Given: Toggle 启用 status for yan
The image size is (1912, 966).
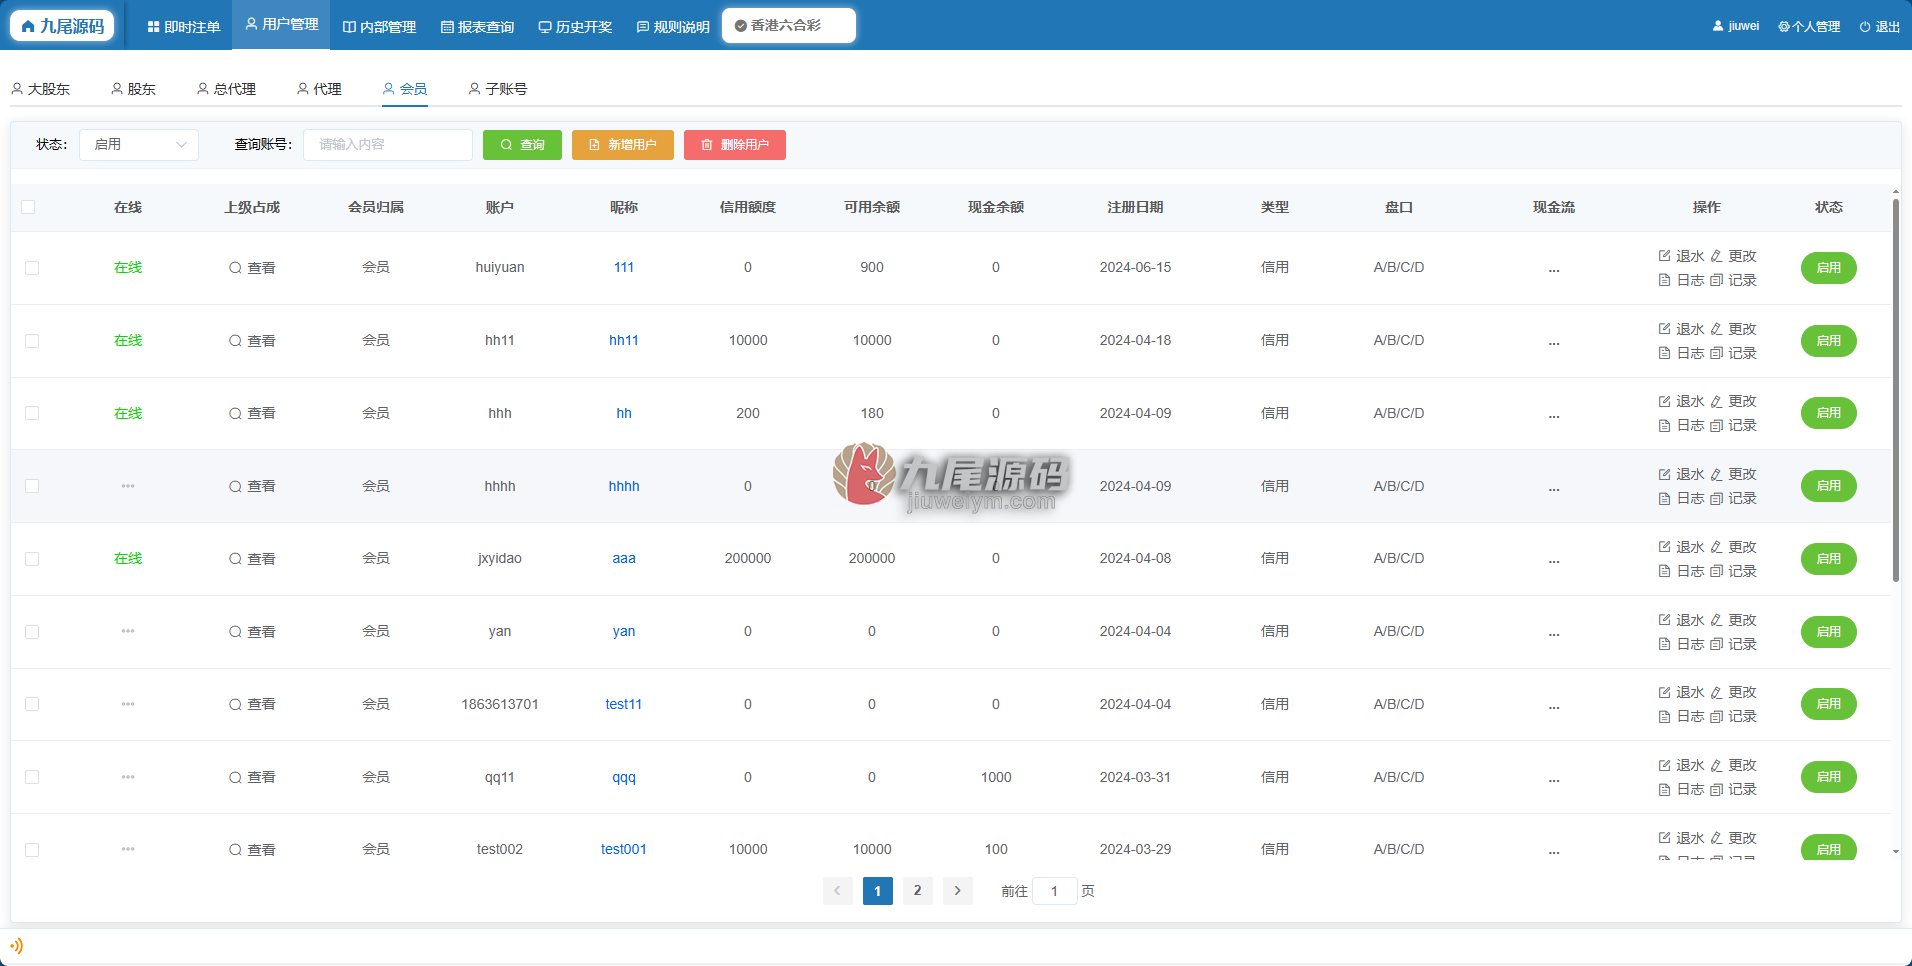Looking at the screenshot, I should [x=1828, y=632].
